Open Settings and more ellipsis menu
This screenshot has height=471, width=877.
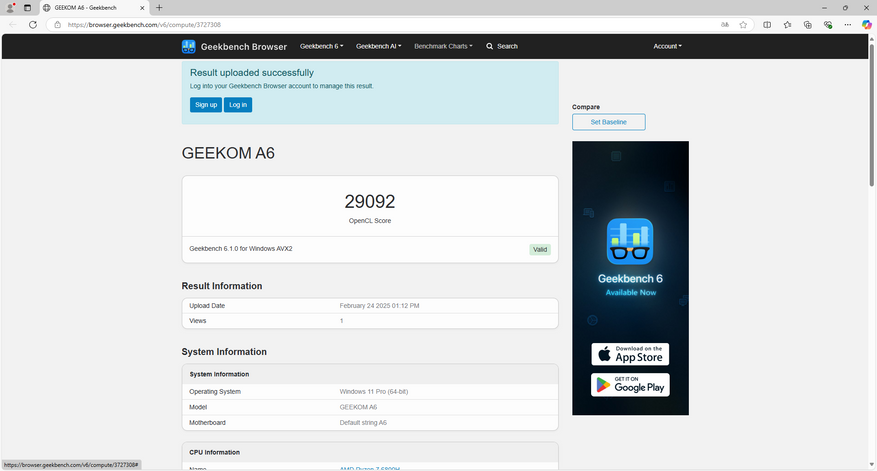pos(848,25)
